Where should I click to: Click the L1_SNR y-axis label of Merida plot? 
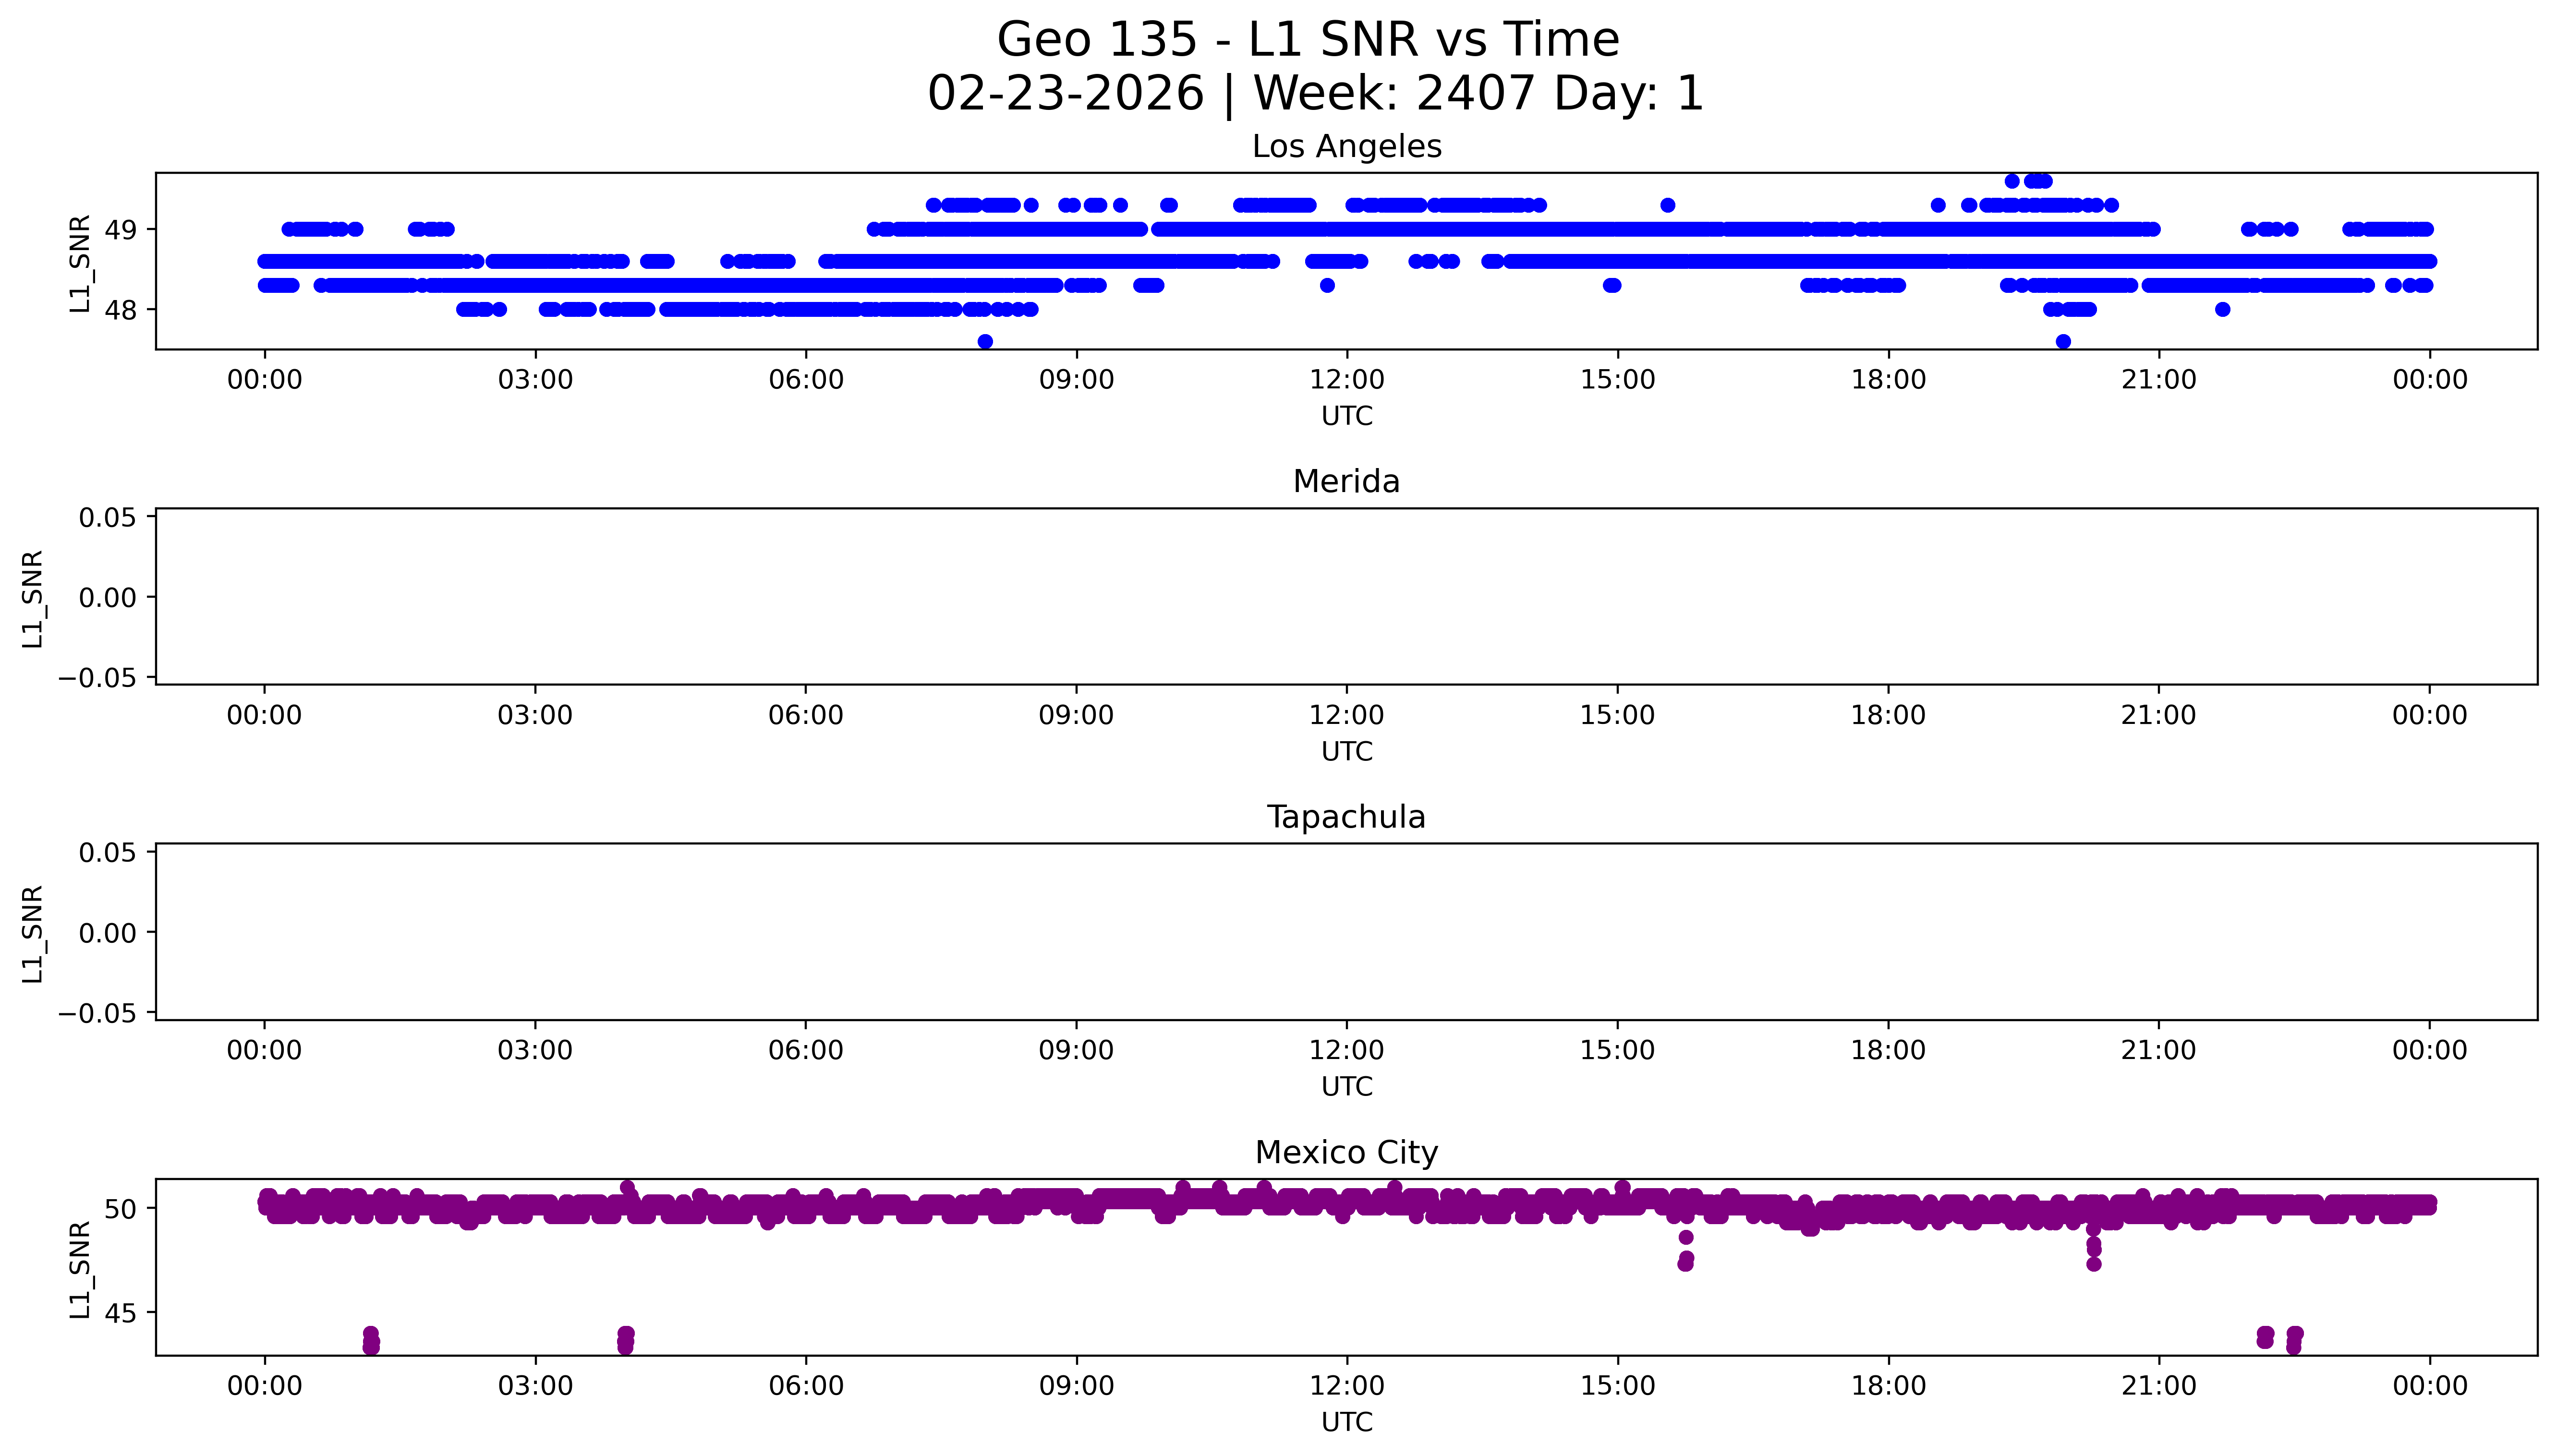click(x=32, y=598)
